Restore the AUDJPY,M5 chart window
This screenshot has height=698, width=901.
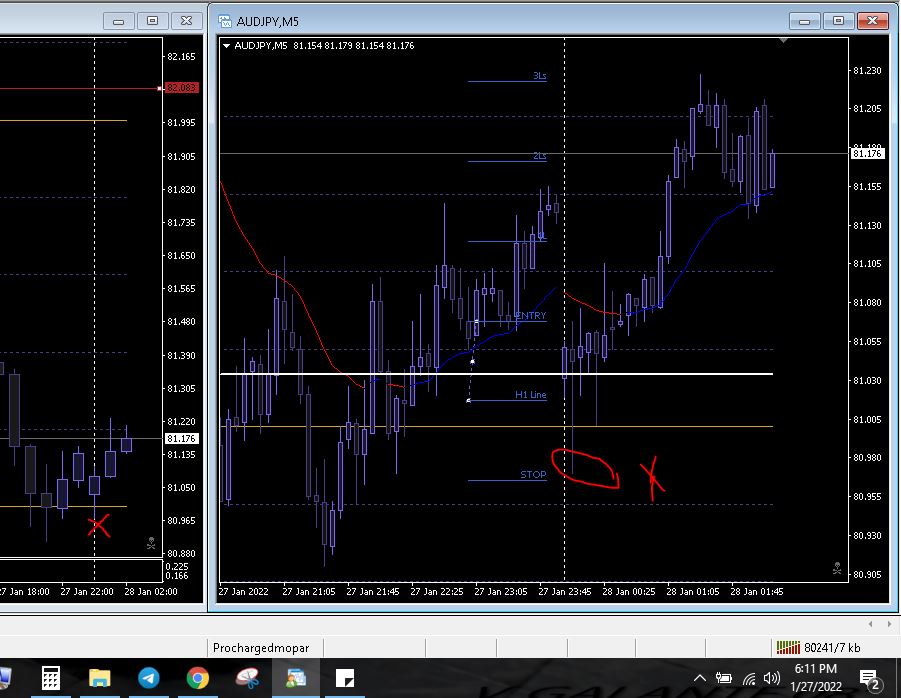[838, 21]
